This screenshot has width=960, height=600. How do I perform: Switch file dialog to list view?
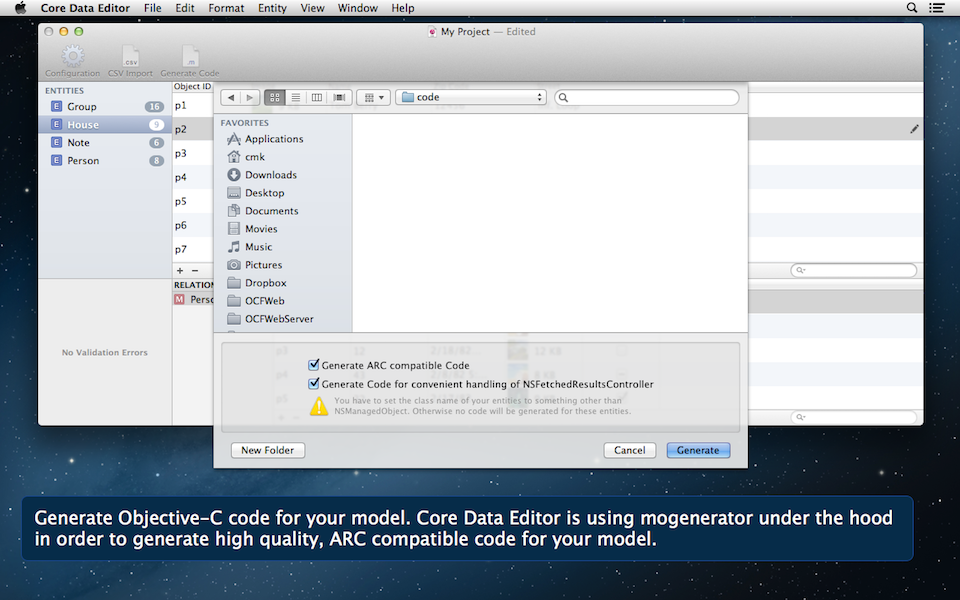pos(296,97)
